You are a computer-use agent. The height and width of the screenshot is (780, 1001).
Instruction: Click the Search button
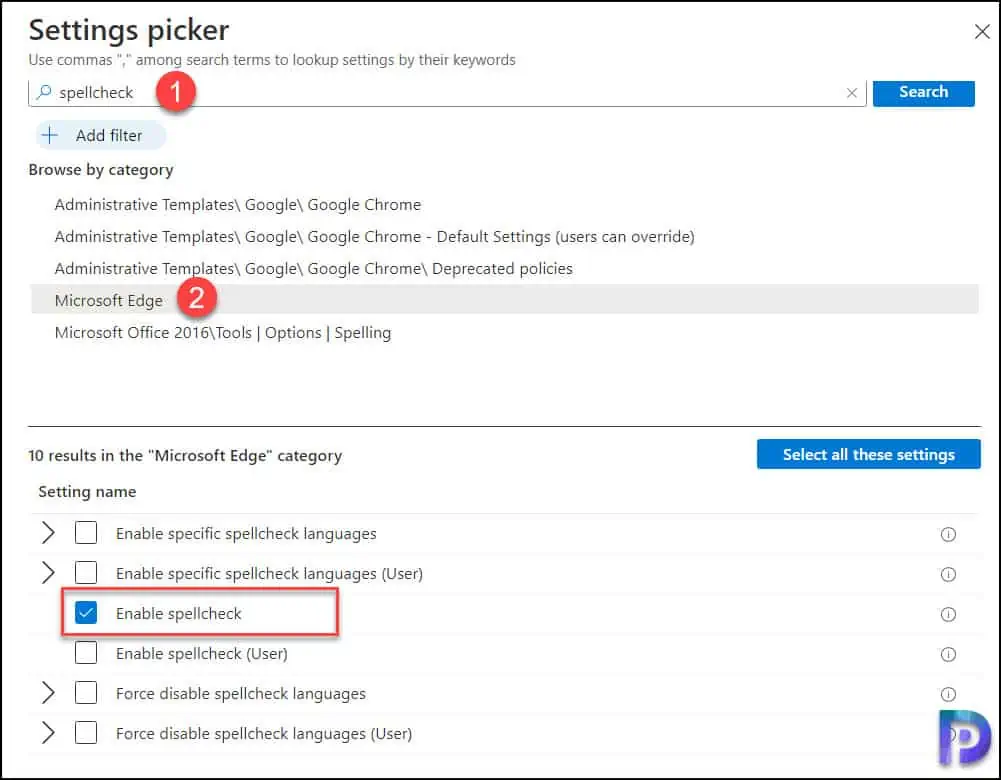pyautogui.click(x=923, y=93)
